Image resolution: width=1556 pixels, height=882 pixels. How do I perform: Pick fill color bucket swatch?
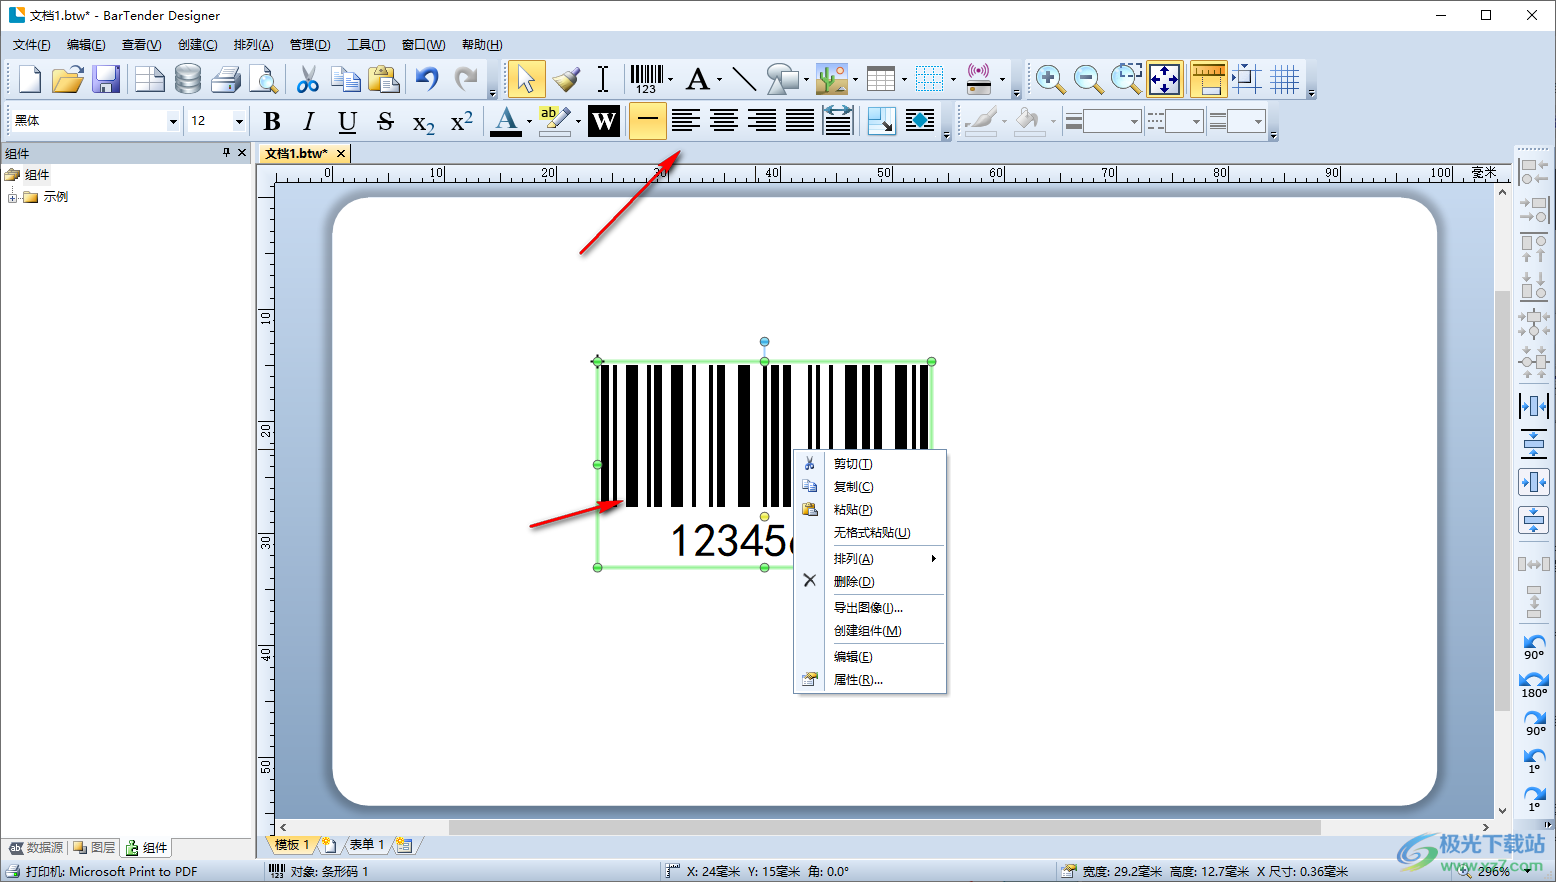[x=1027, y=121]
